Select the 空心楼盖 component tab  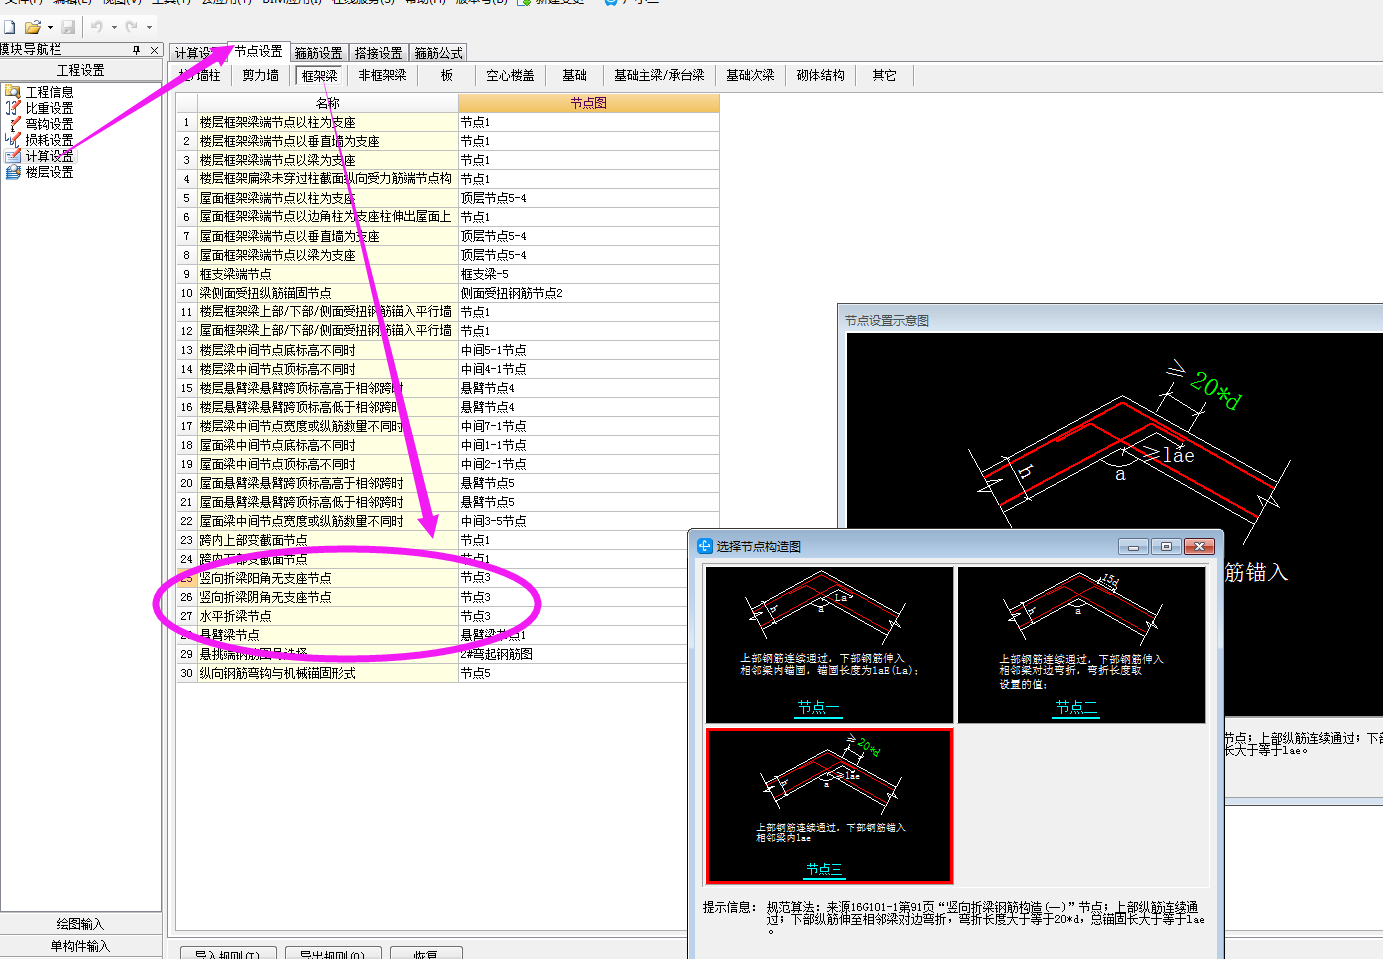point(511,75)
